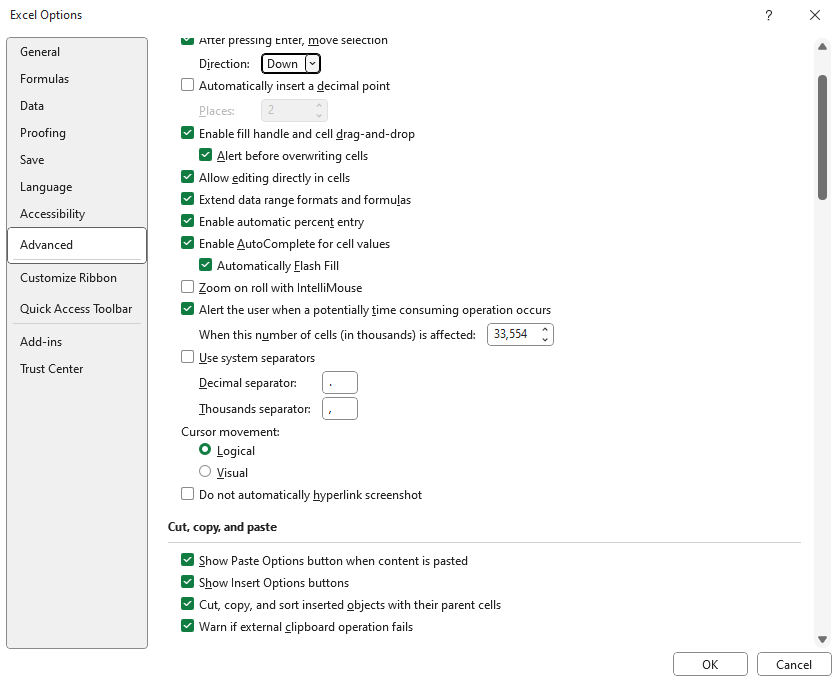Click the vertical scrollbar thumb
The image size is (838, 682).
coord(823,138)
